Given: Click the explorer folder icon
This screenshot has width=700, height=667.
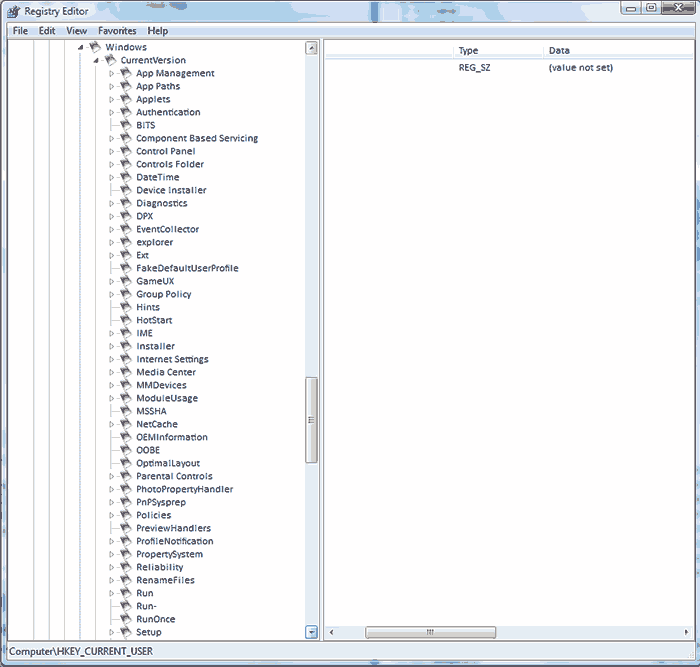Looking at the screenshot, I should [126, 242].
